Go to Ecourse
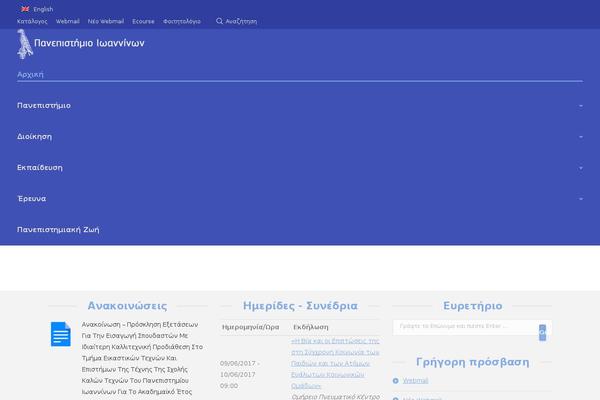This screenshot has height=400, width=600. (x=143, y=21)
